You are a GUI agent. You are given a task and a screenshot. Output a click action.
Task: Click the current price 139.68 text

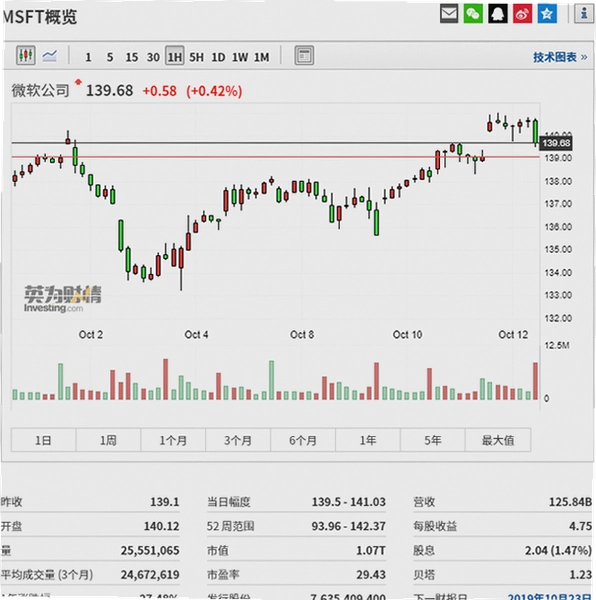pos(109,91)
